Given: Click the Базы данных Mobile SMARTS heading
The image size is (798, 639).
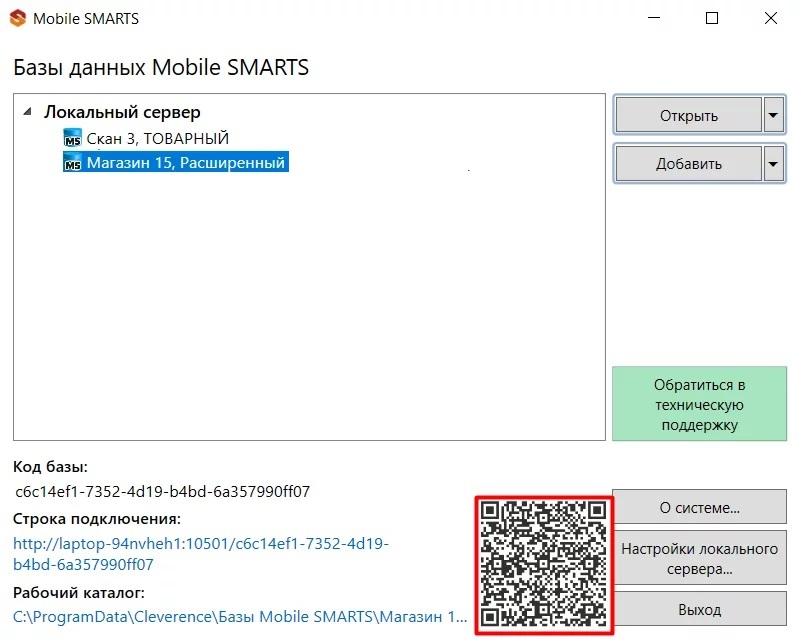Looking at the screenshot, I should click(x=161, y=67).
